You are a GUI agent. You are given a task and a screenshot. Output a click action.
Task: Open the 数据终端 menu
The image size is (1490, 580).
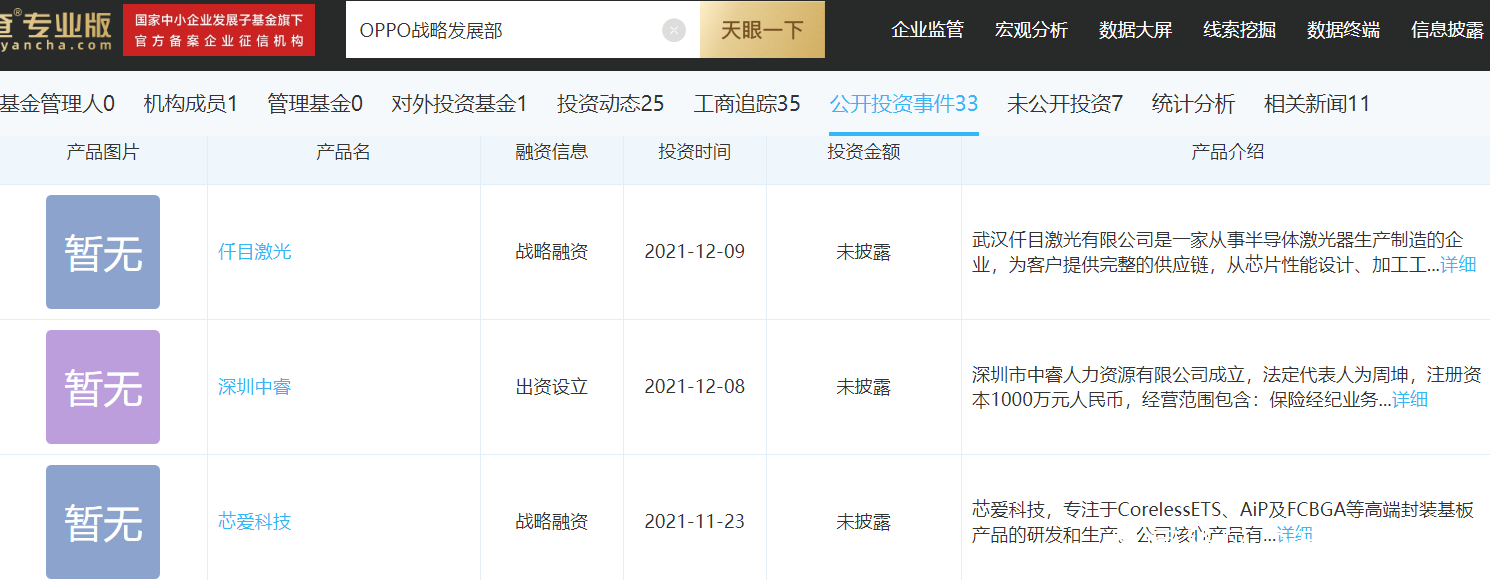click(1343, 30)
